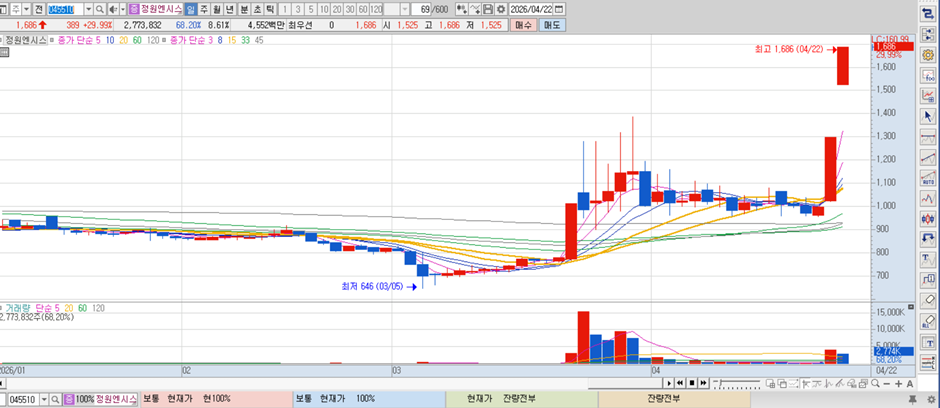
Task: Switch to 분 minute chart
Action: [x=245, y=10]
